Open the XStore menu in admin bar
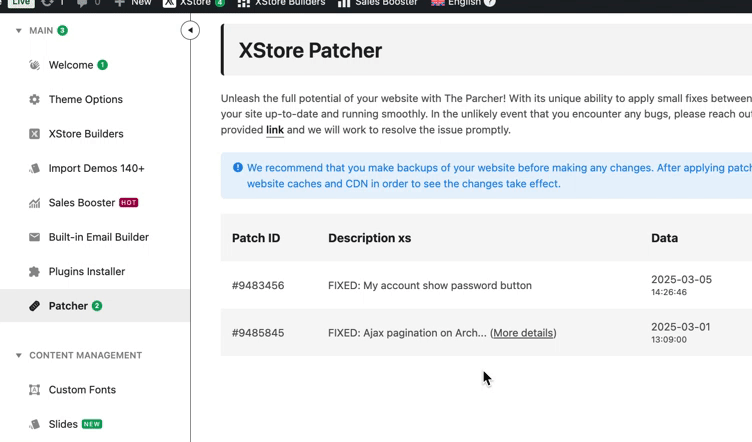The width and height of the screenshot is (752, 442). [194, 3]
